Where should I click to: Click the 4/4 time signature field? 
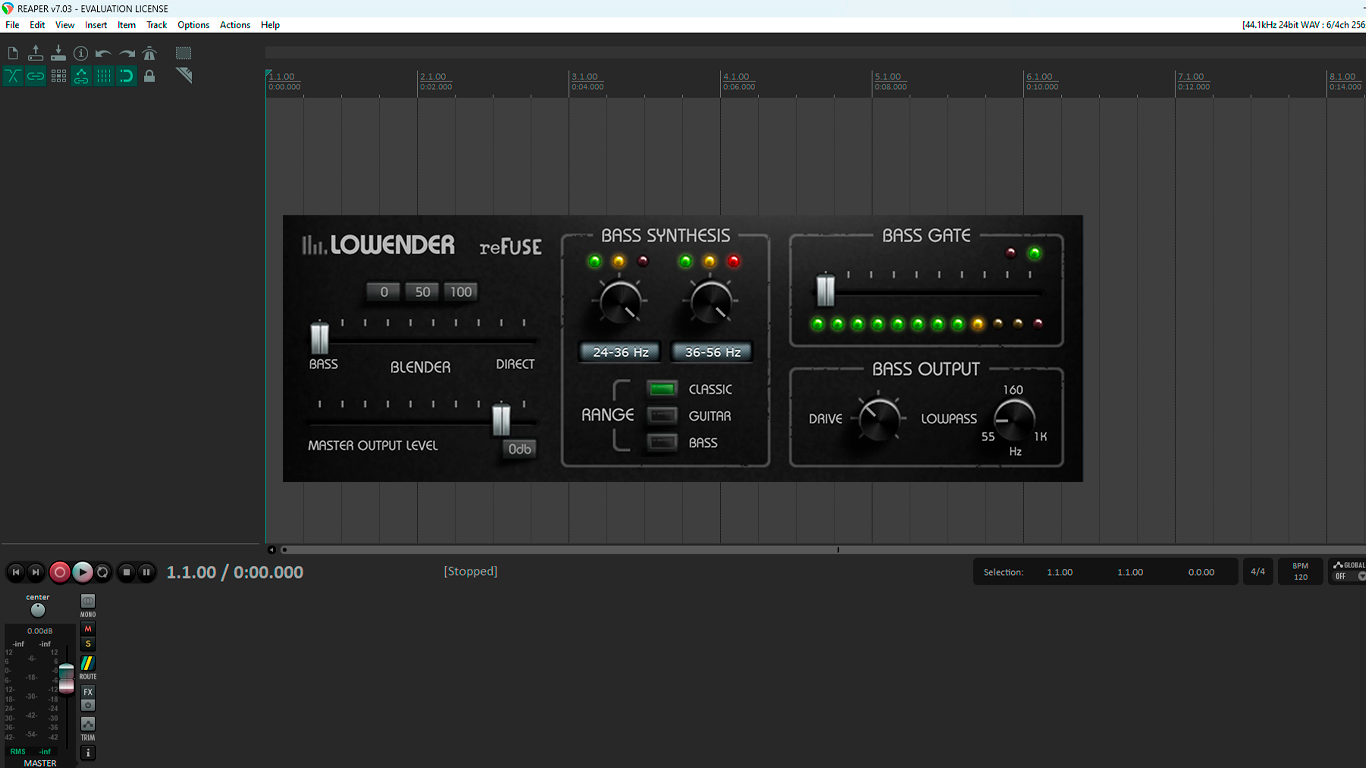1257,572
